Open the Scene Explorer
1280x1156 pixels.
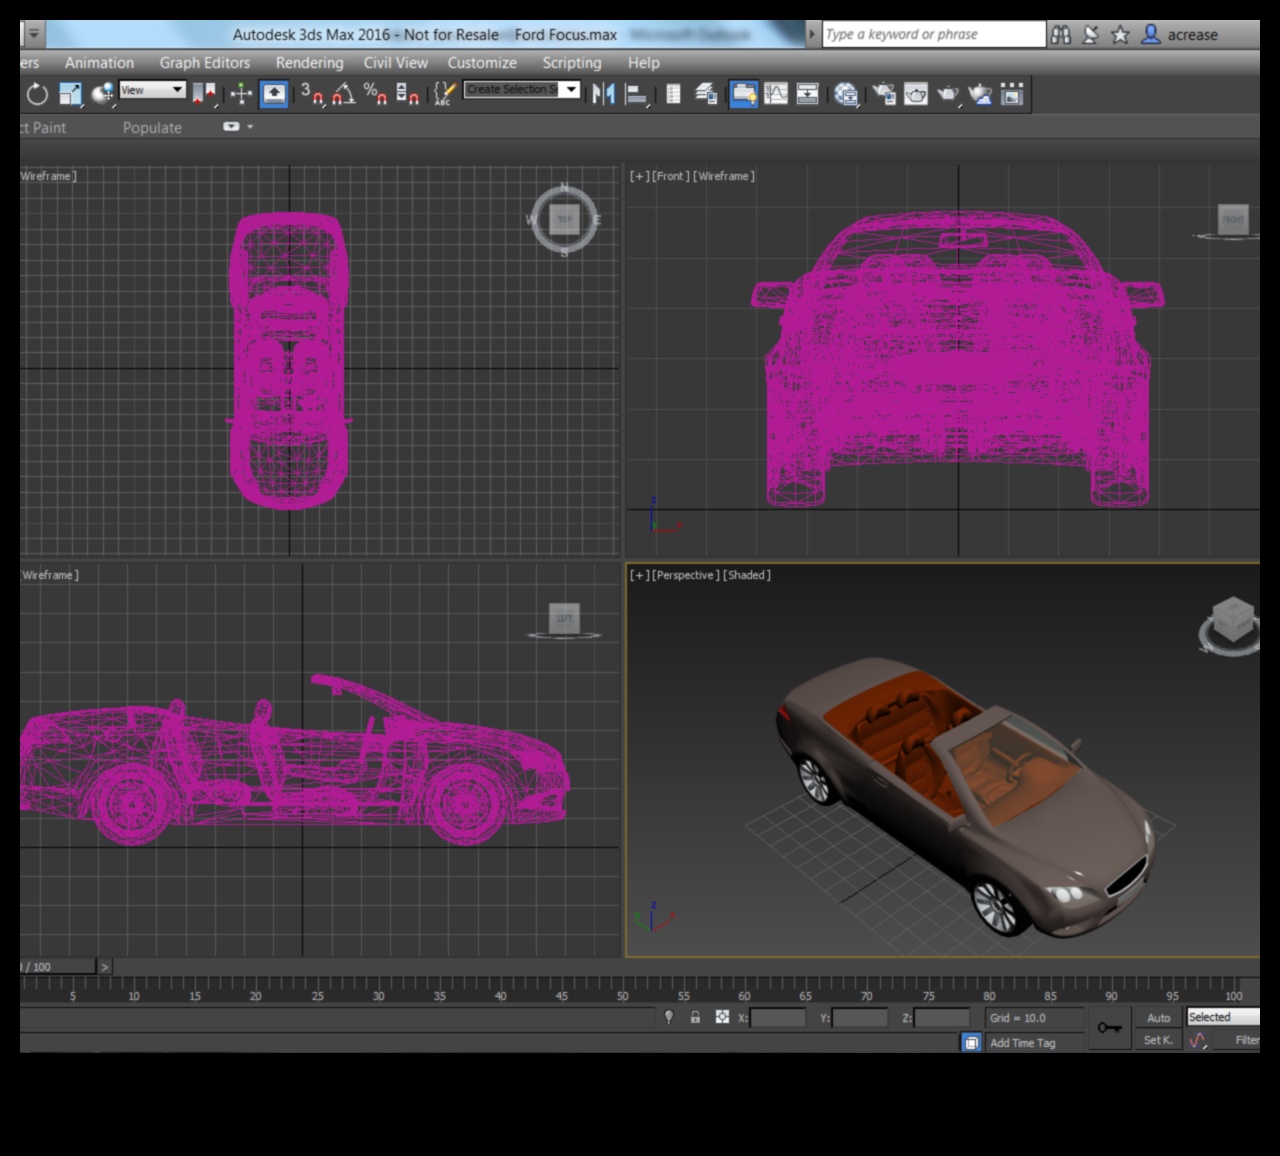pyautogui.click(x=672, y=94)
